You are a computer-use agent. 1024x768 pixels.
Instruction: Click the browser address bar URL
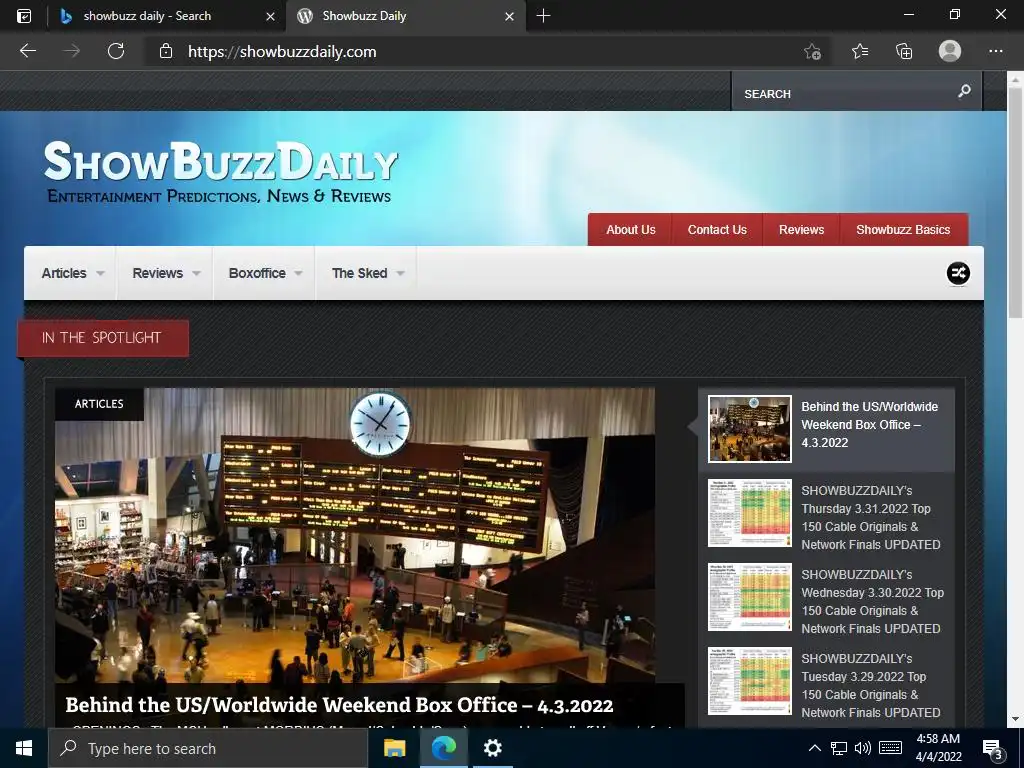[x=282, y=52]
